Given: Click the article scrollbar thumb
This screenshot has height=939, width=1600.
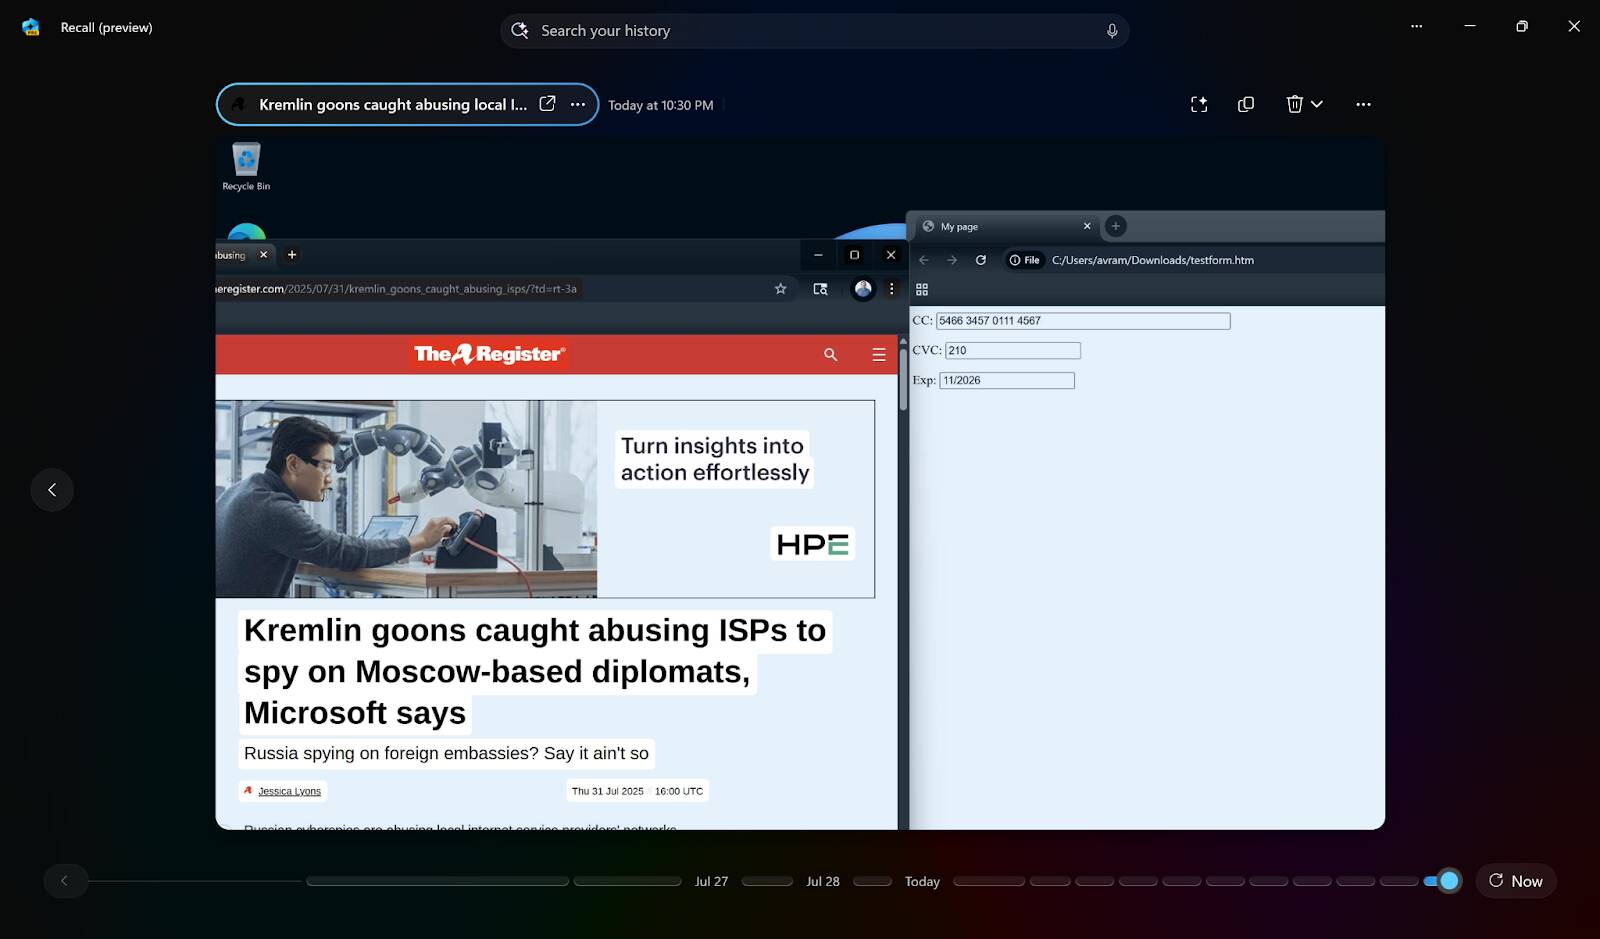Looking at the screenshot, I should tap(903, 377).
